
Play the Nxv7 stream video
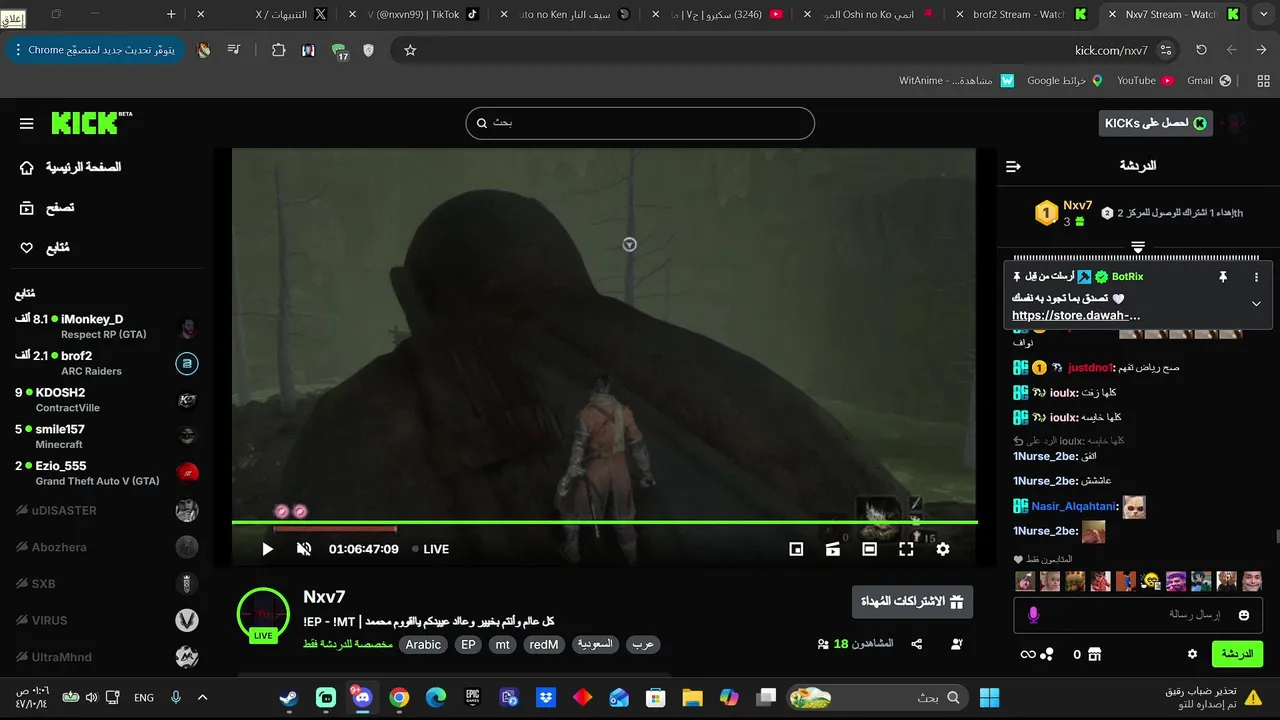click(267, 549)
